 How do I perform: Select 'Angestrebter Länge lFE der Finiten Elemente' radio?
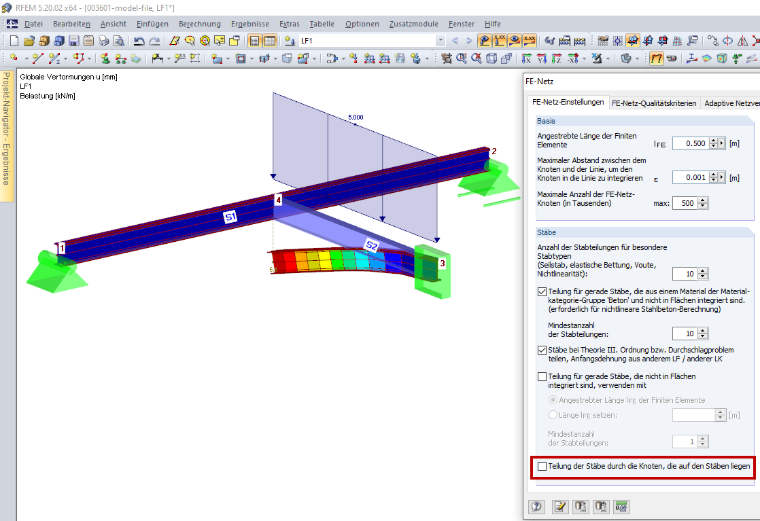pyautogui.click(x=553, y=400)
